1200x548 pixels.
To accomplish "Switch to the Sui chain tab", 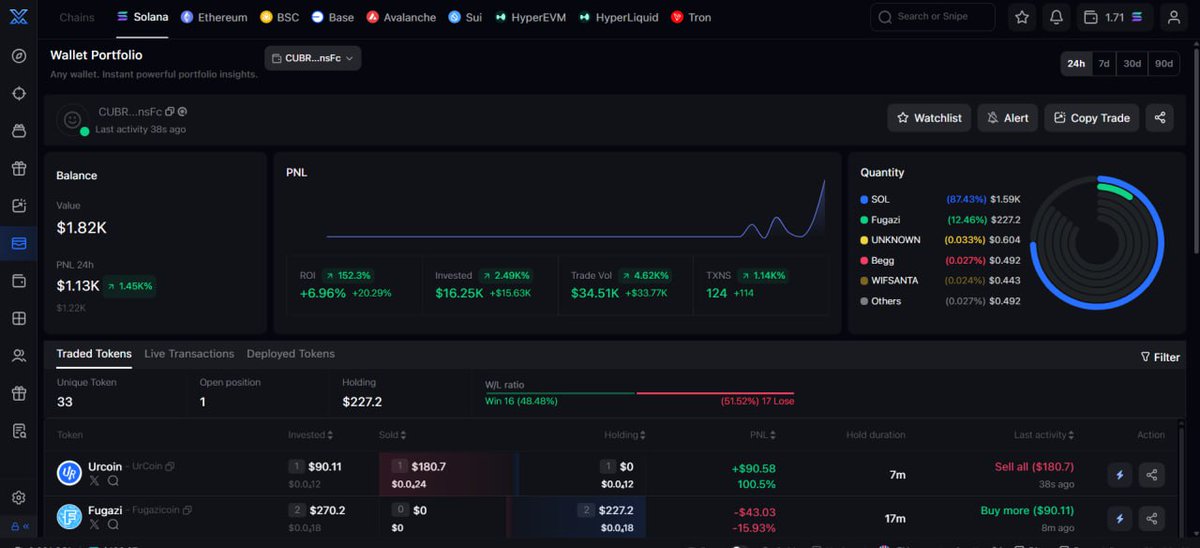I will click(x=465, y=17).
